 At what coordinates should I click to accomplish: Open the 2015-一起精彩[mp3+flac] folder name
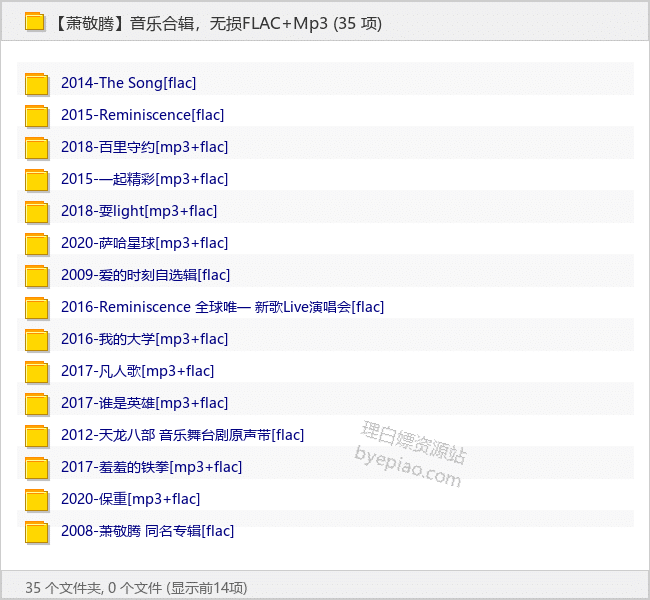tap(145, 179)
